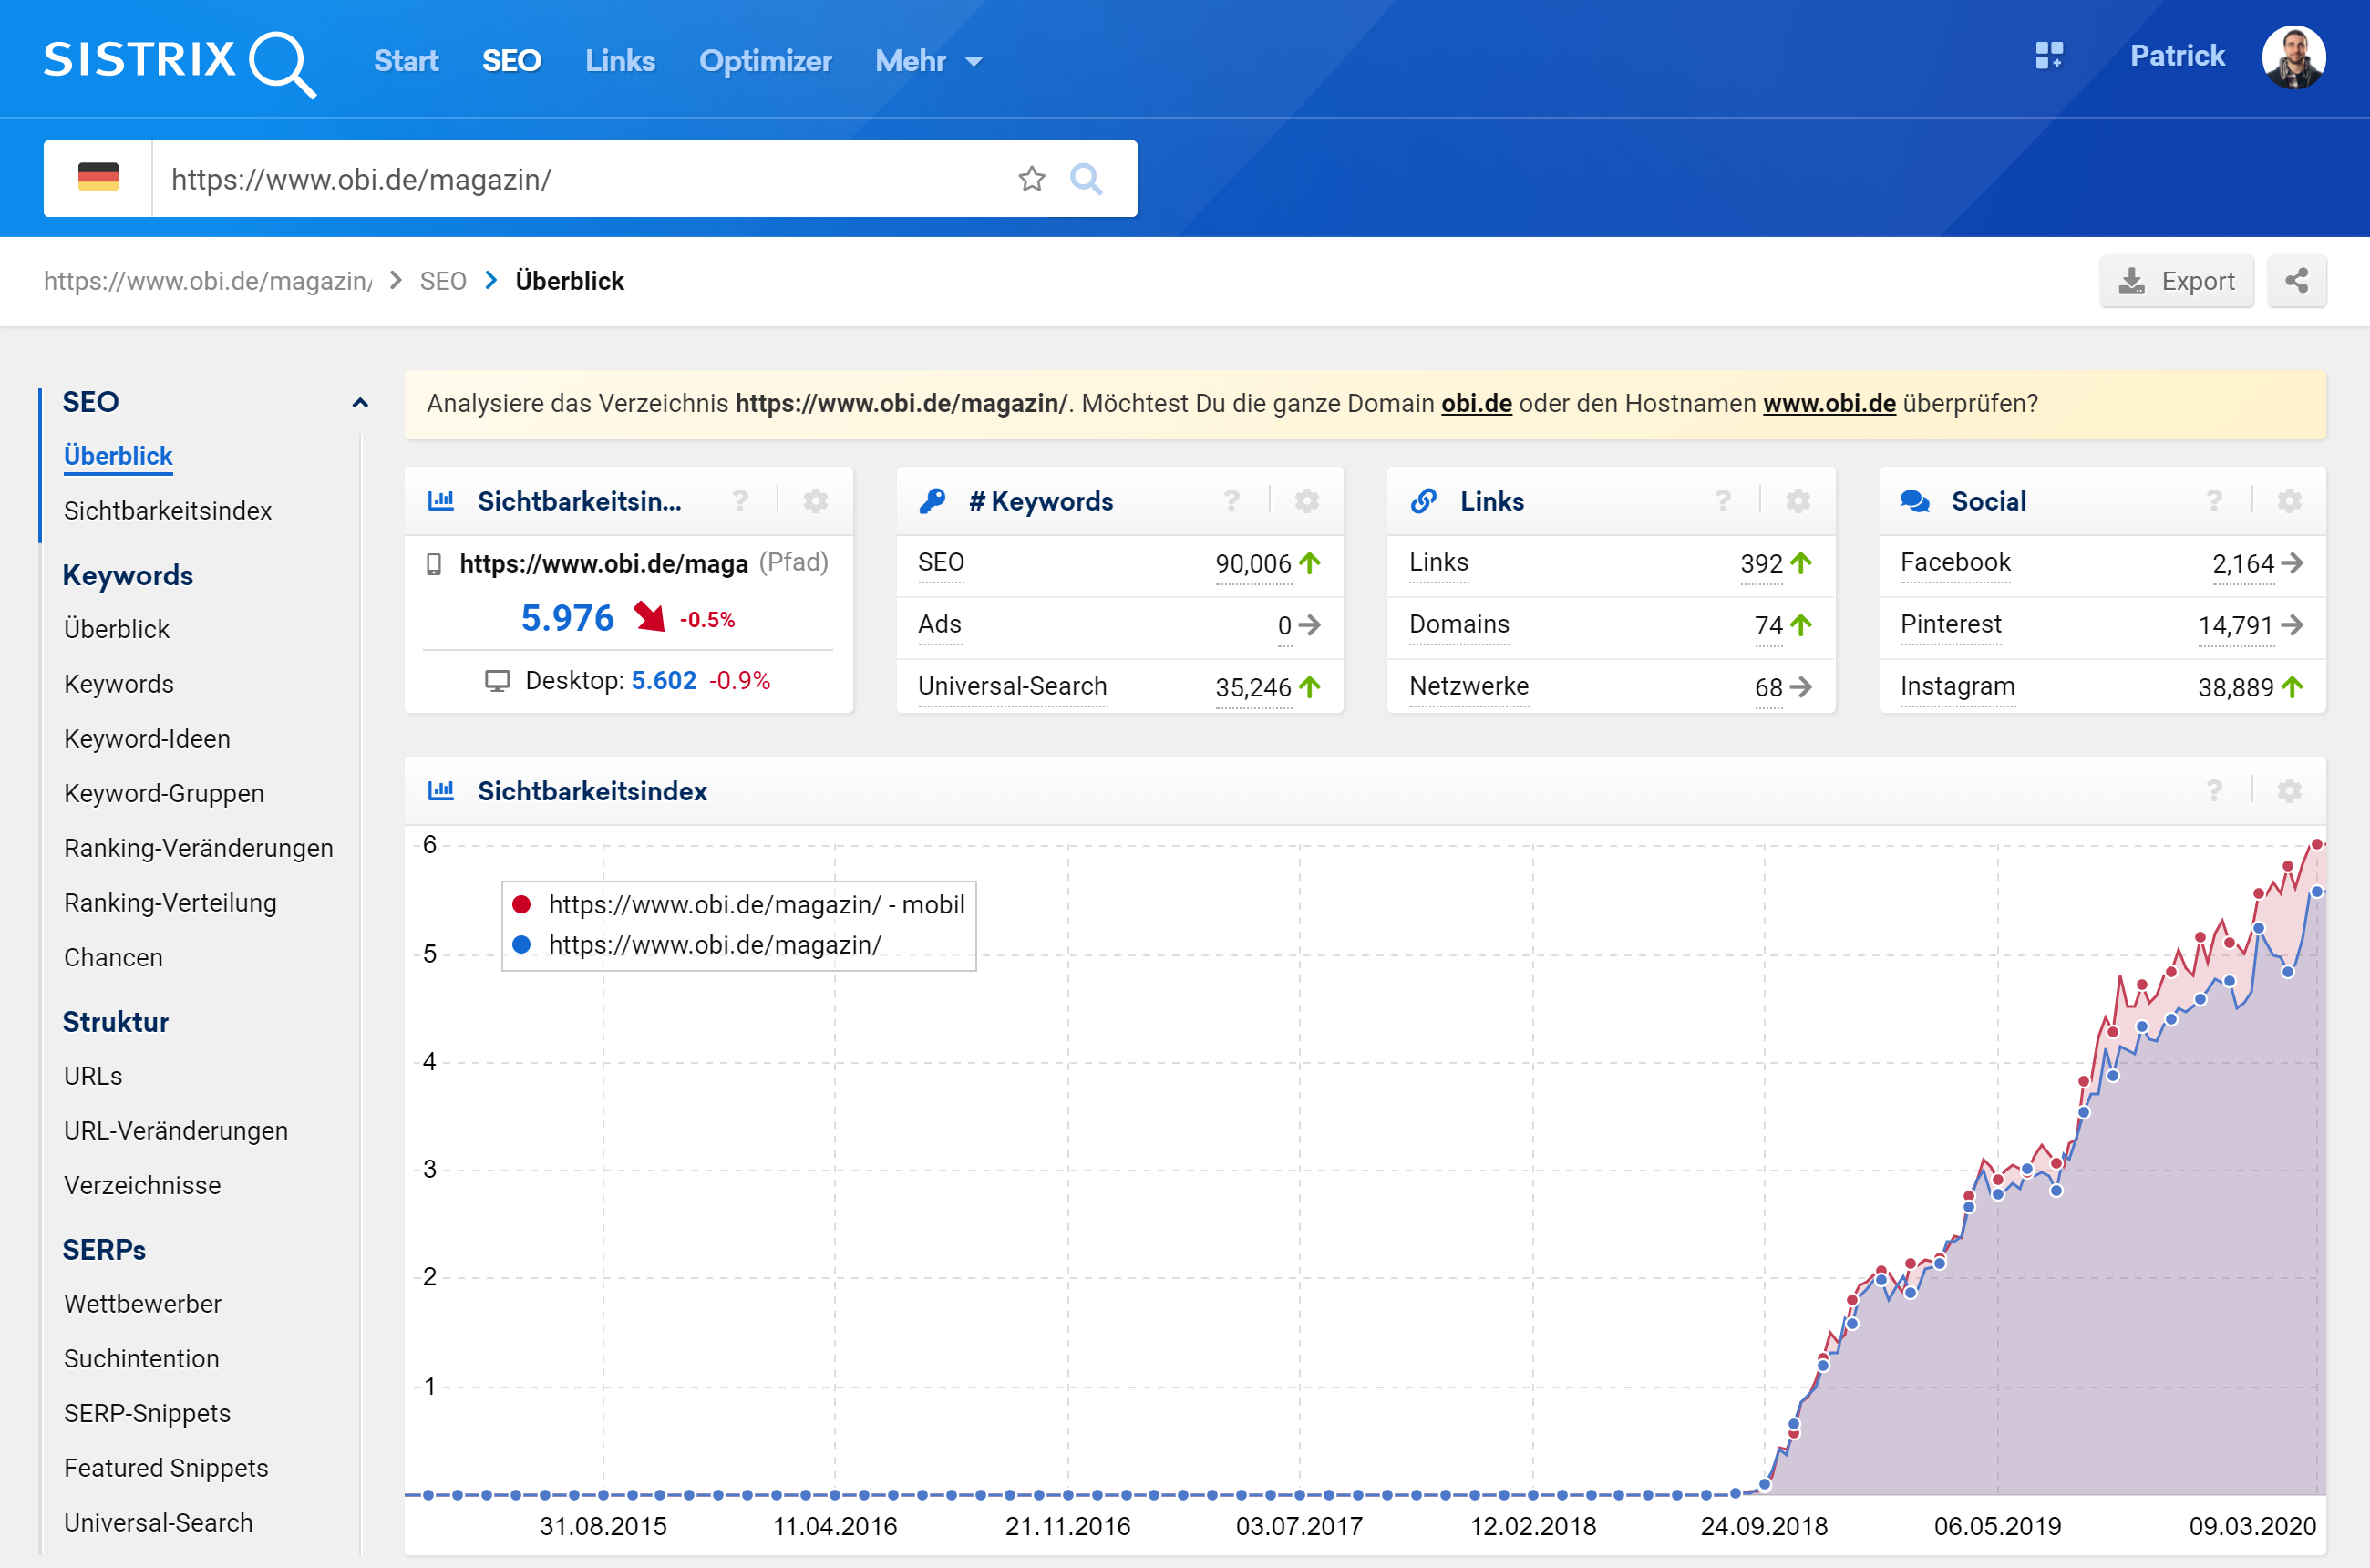2370x1568 pixels.
Task: Click the favorite star icon in search bar
Action: point(1031,179)
